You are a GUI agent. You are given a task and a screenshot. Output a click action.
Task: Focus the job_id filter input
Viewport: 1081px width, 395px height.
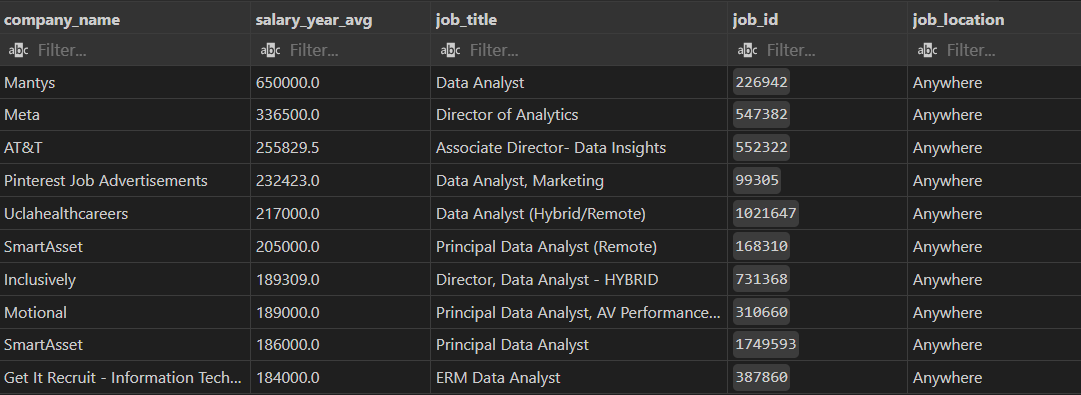coord(833,50)
